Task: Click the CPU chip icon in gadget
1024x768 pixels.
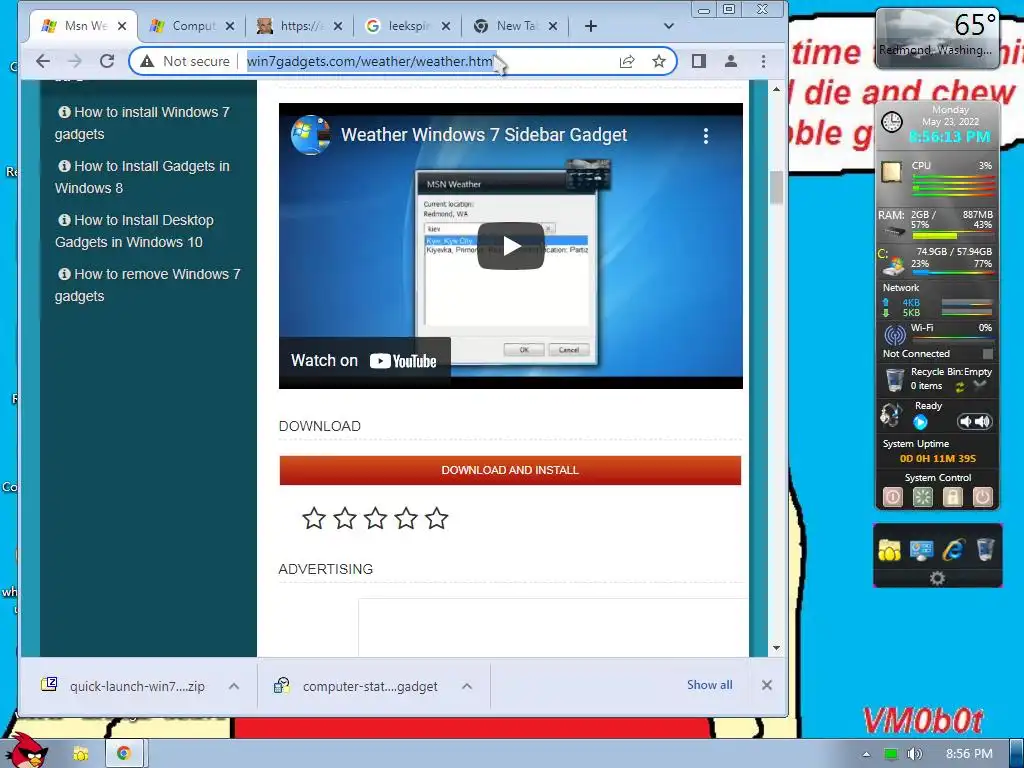Action: click(891, 172)
